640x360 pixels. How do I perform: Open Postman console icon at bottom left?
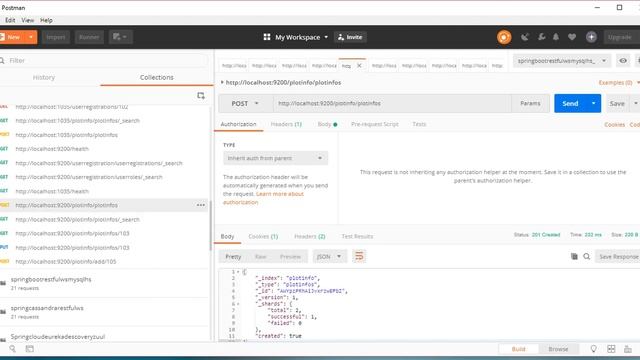(x=29, y=349)
